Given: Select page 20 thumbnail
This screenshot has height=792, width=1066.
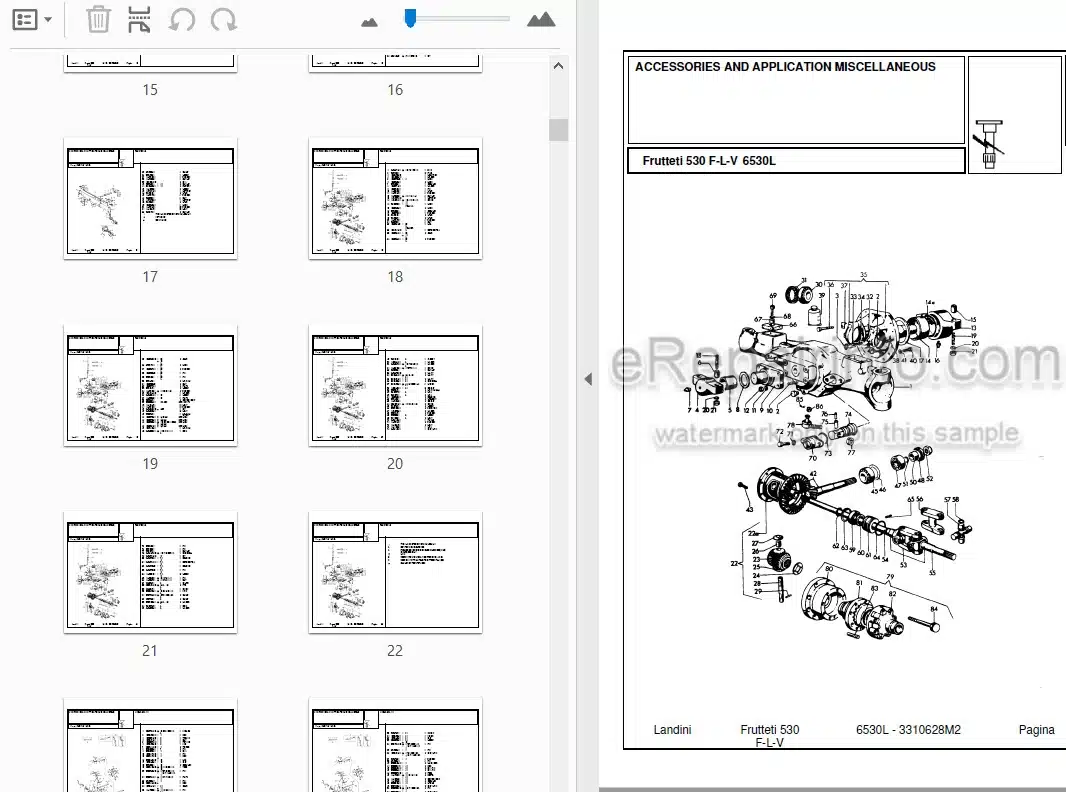Looking at the screenshot, I should pos(395,385).
